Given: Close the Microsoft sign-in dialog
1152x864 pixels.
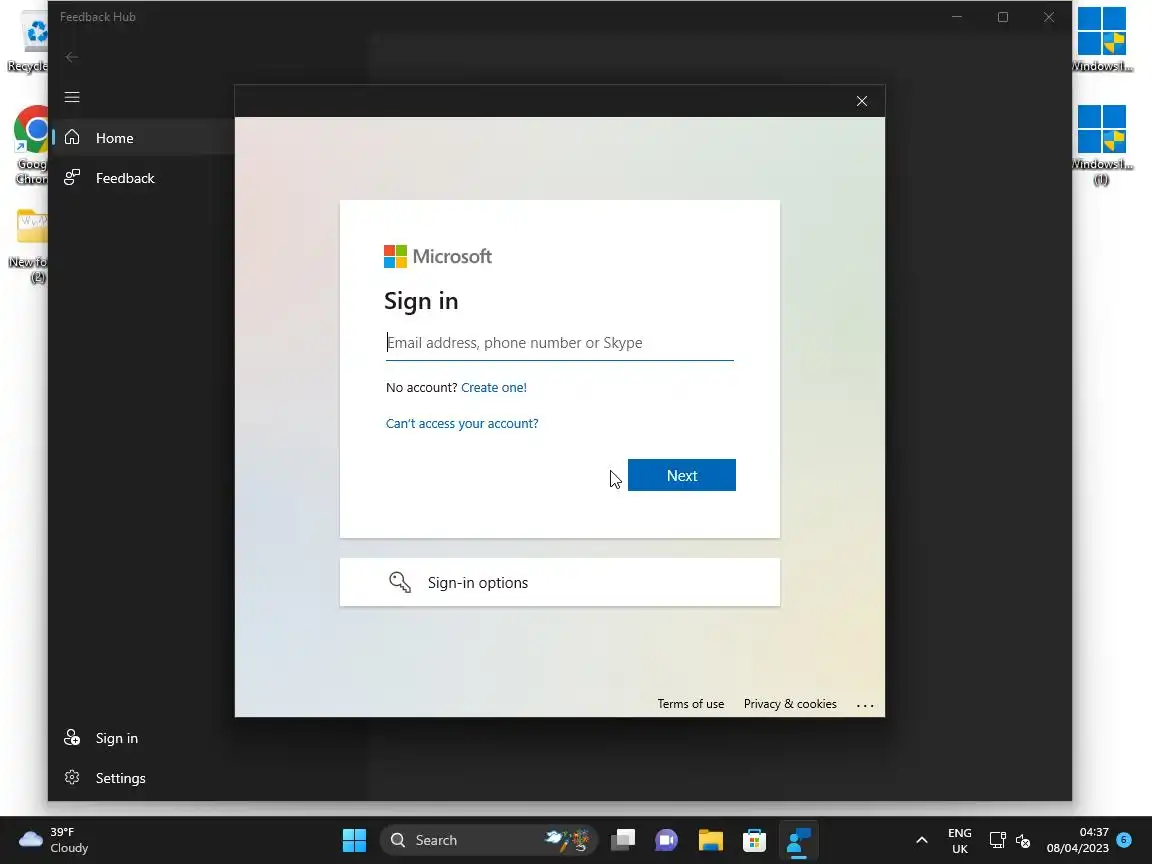Looking at the screenshot, I should (862, 101).
